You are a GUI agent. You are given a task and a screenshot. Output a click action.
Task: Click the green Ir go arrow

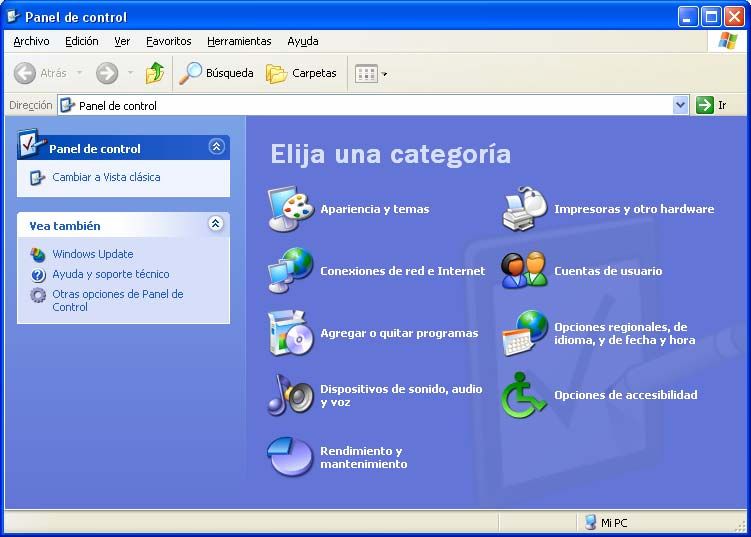click(x=705, y=105)
